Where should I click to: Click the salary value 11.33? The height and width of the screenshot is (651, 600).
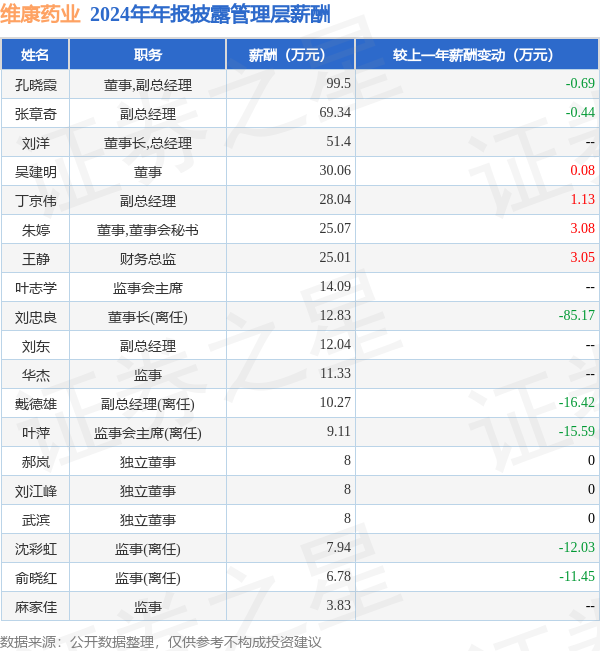coord(335,373)
